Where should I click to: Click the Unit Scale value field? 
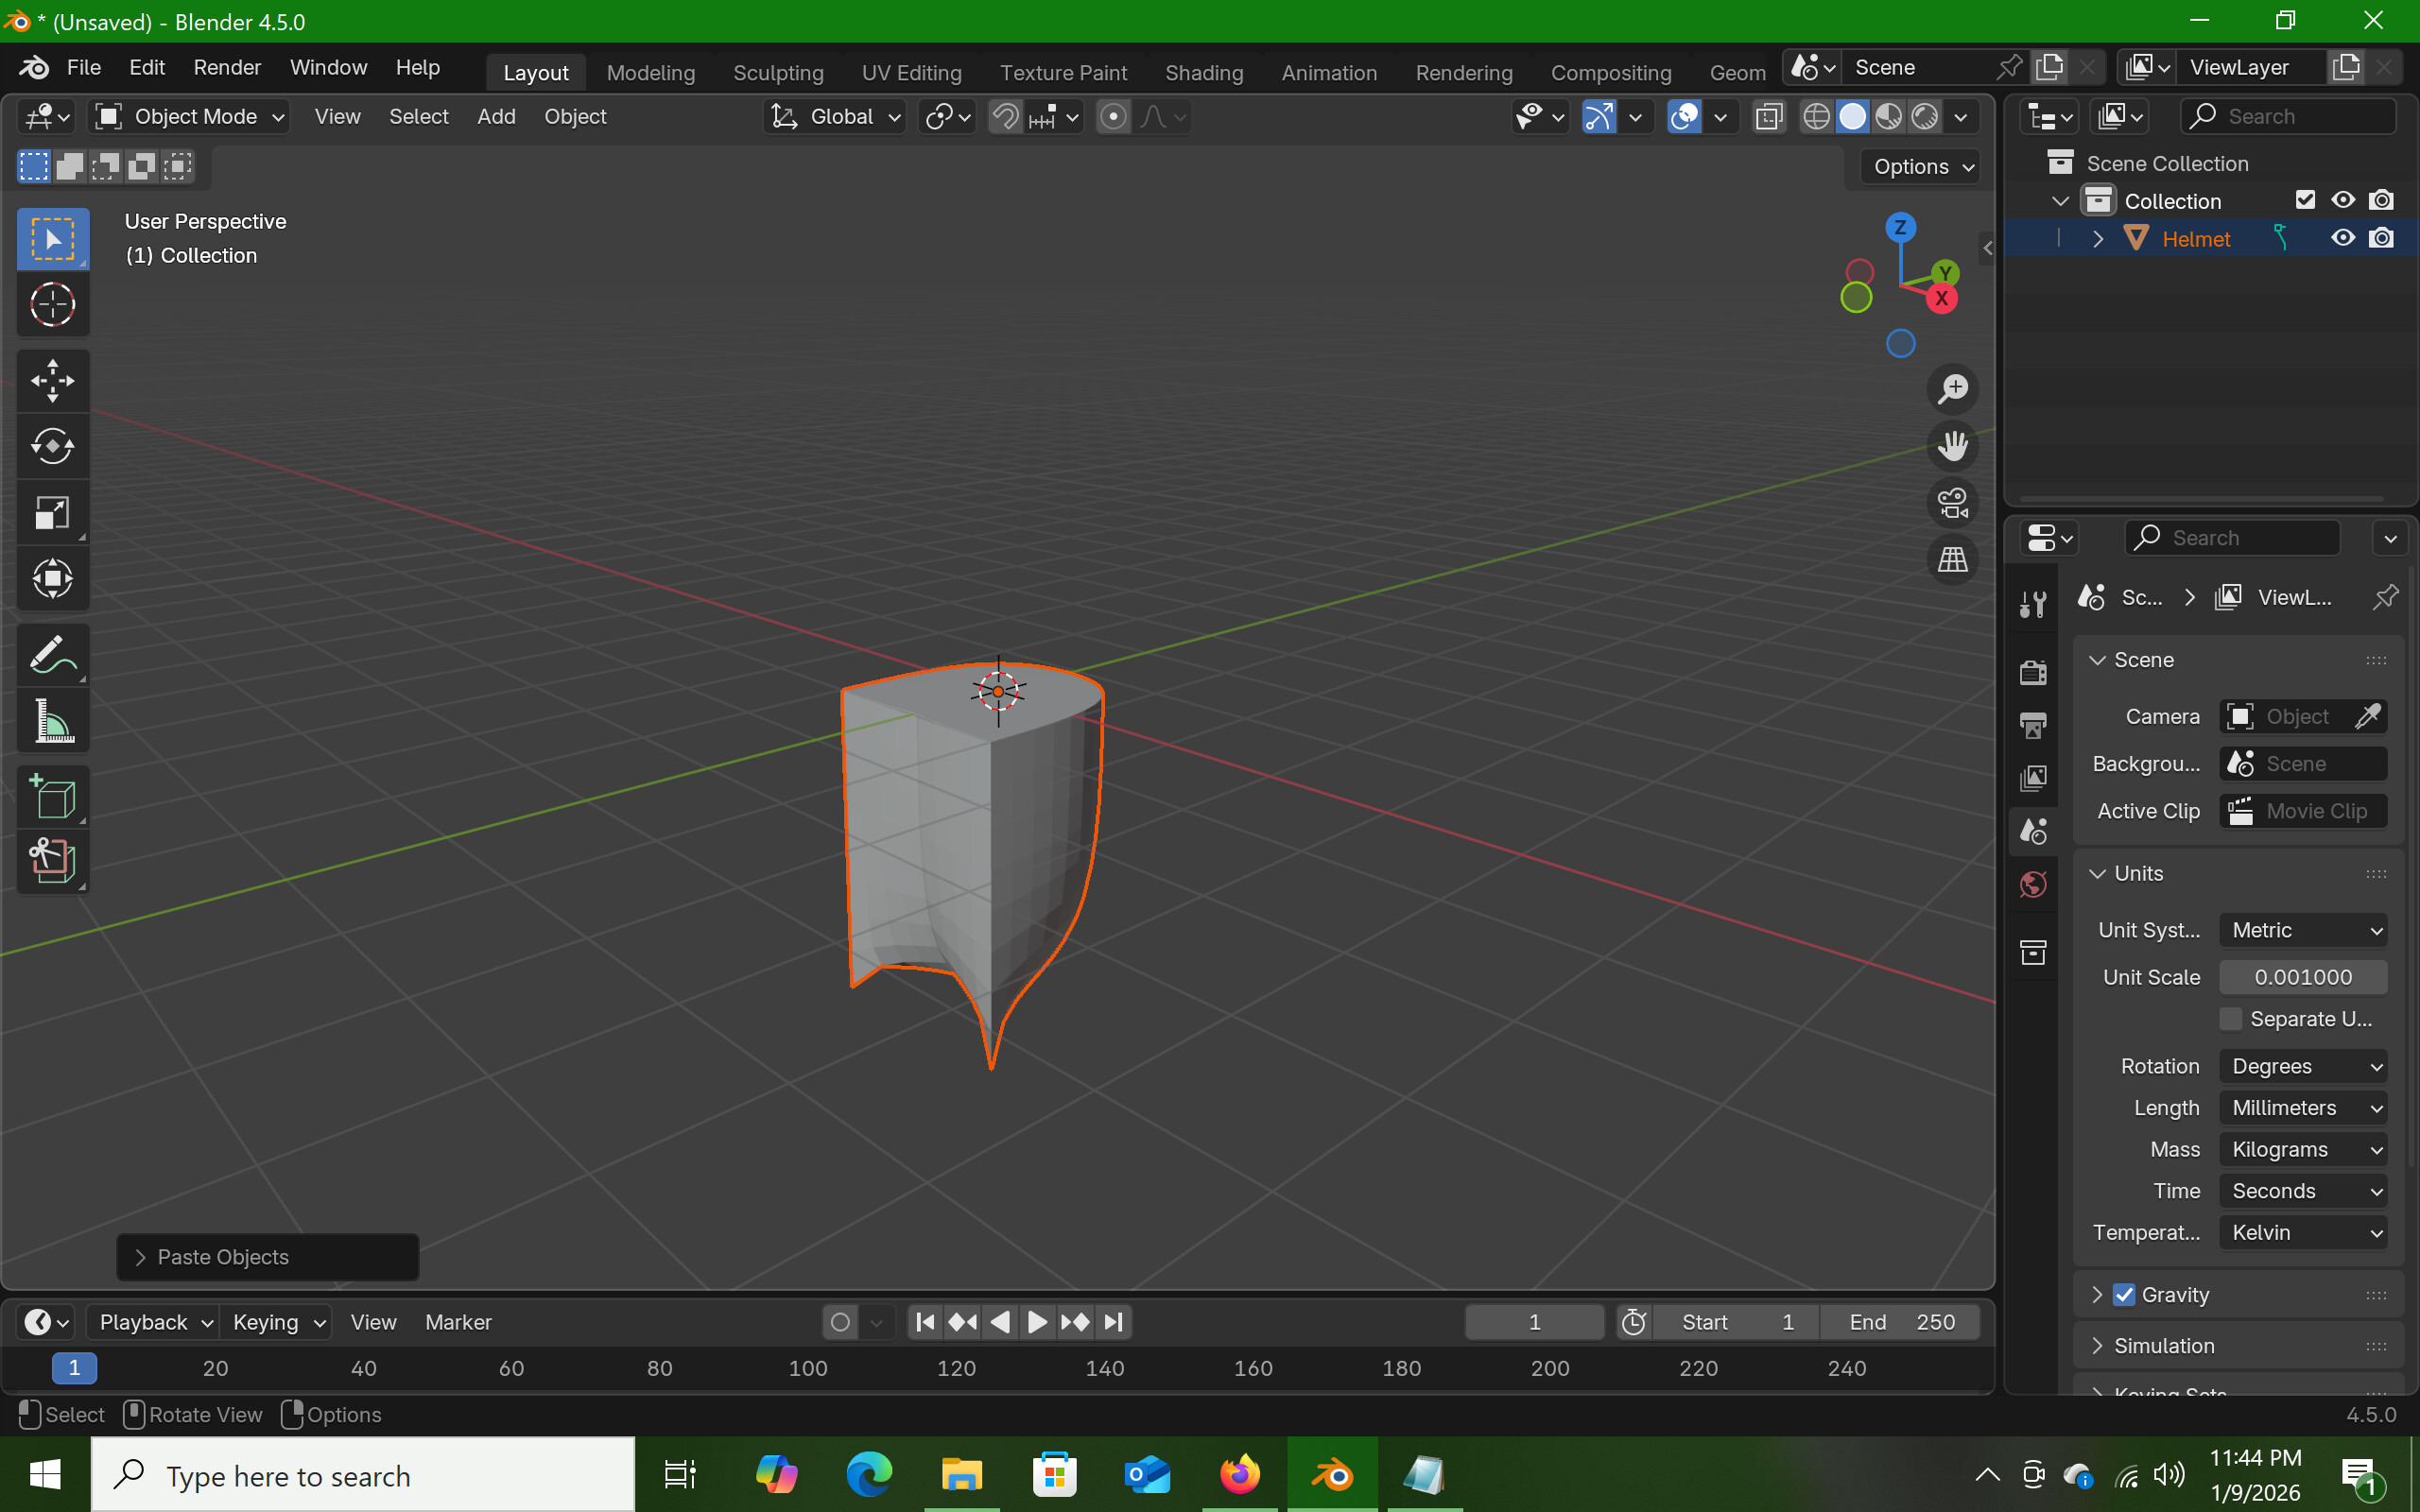2303,977
